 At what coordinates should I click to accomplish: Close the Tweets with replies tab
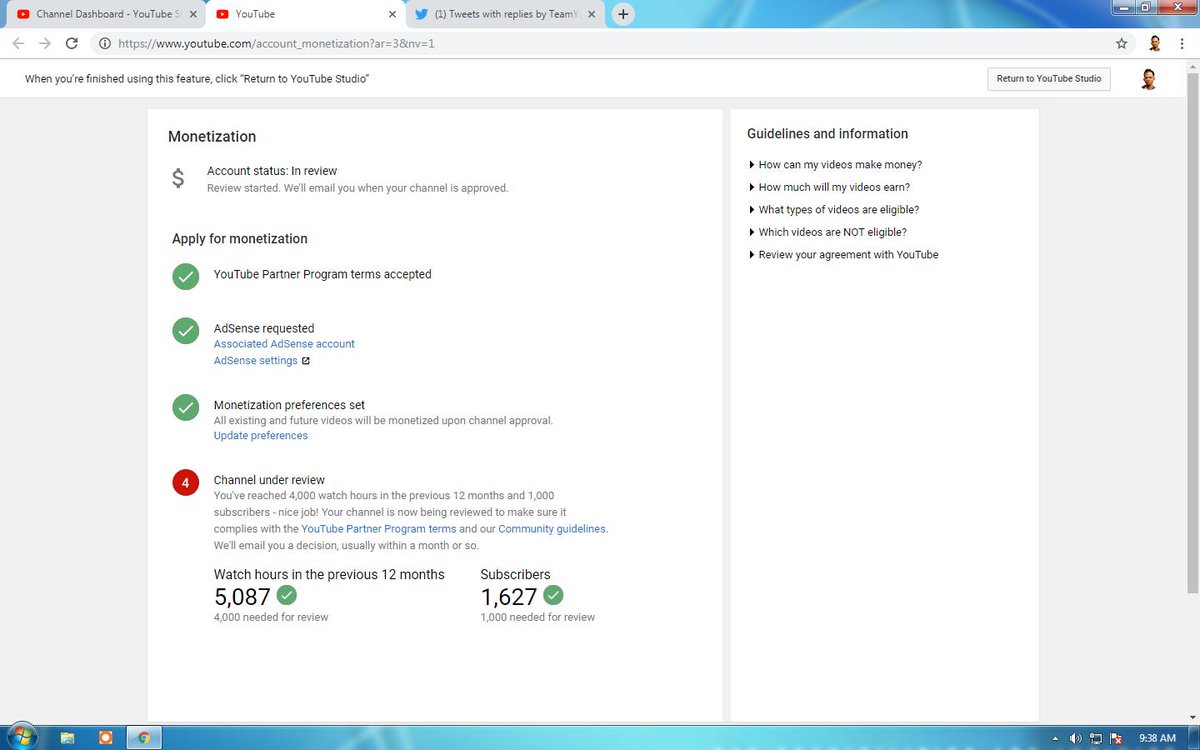591,14
